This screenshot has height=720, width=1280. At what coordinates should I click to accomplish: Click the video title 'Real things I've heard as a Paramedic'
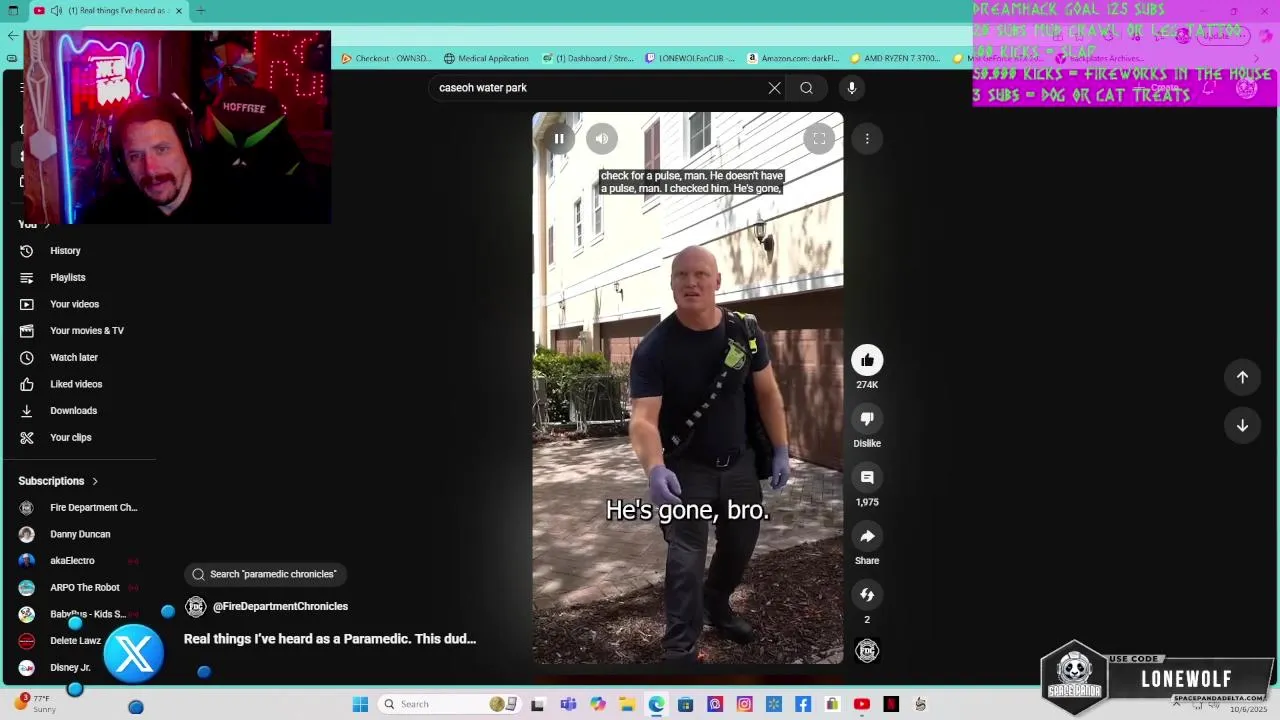330,639
